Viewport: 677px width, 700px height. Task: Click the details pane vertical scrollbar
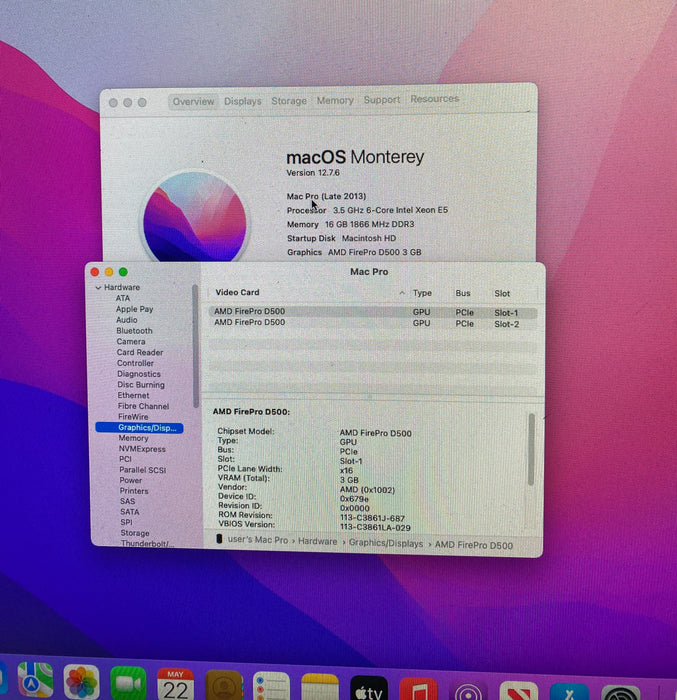[x=531, y=449]
